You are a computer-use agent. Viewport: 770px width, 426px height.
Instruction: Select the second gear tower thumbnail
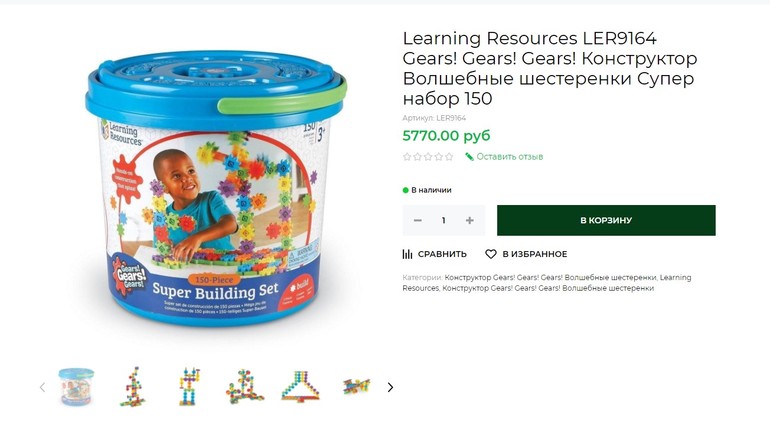pos(189,386)
